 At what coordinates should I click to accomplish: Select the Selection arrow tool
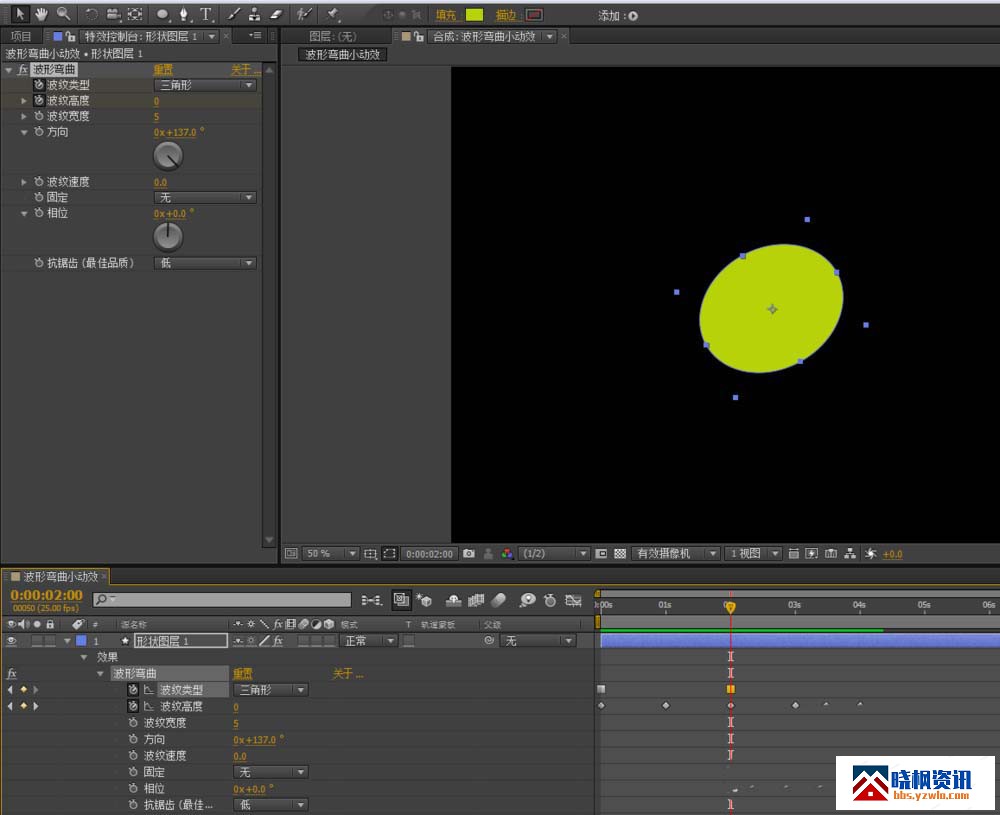[x=20, y=14]
